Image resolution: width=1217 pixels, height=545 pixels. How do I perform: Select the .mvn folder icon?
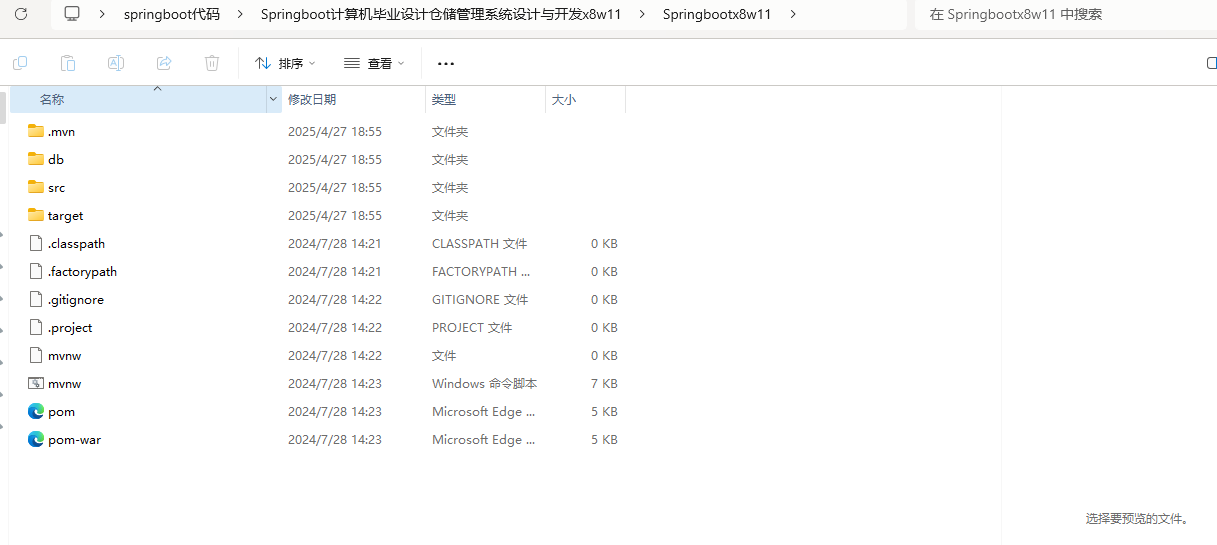pos(37,131)
